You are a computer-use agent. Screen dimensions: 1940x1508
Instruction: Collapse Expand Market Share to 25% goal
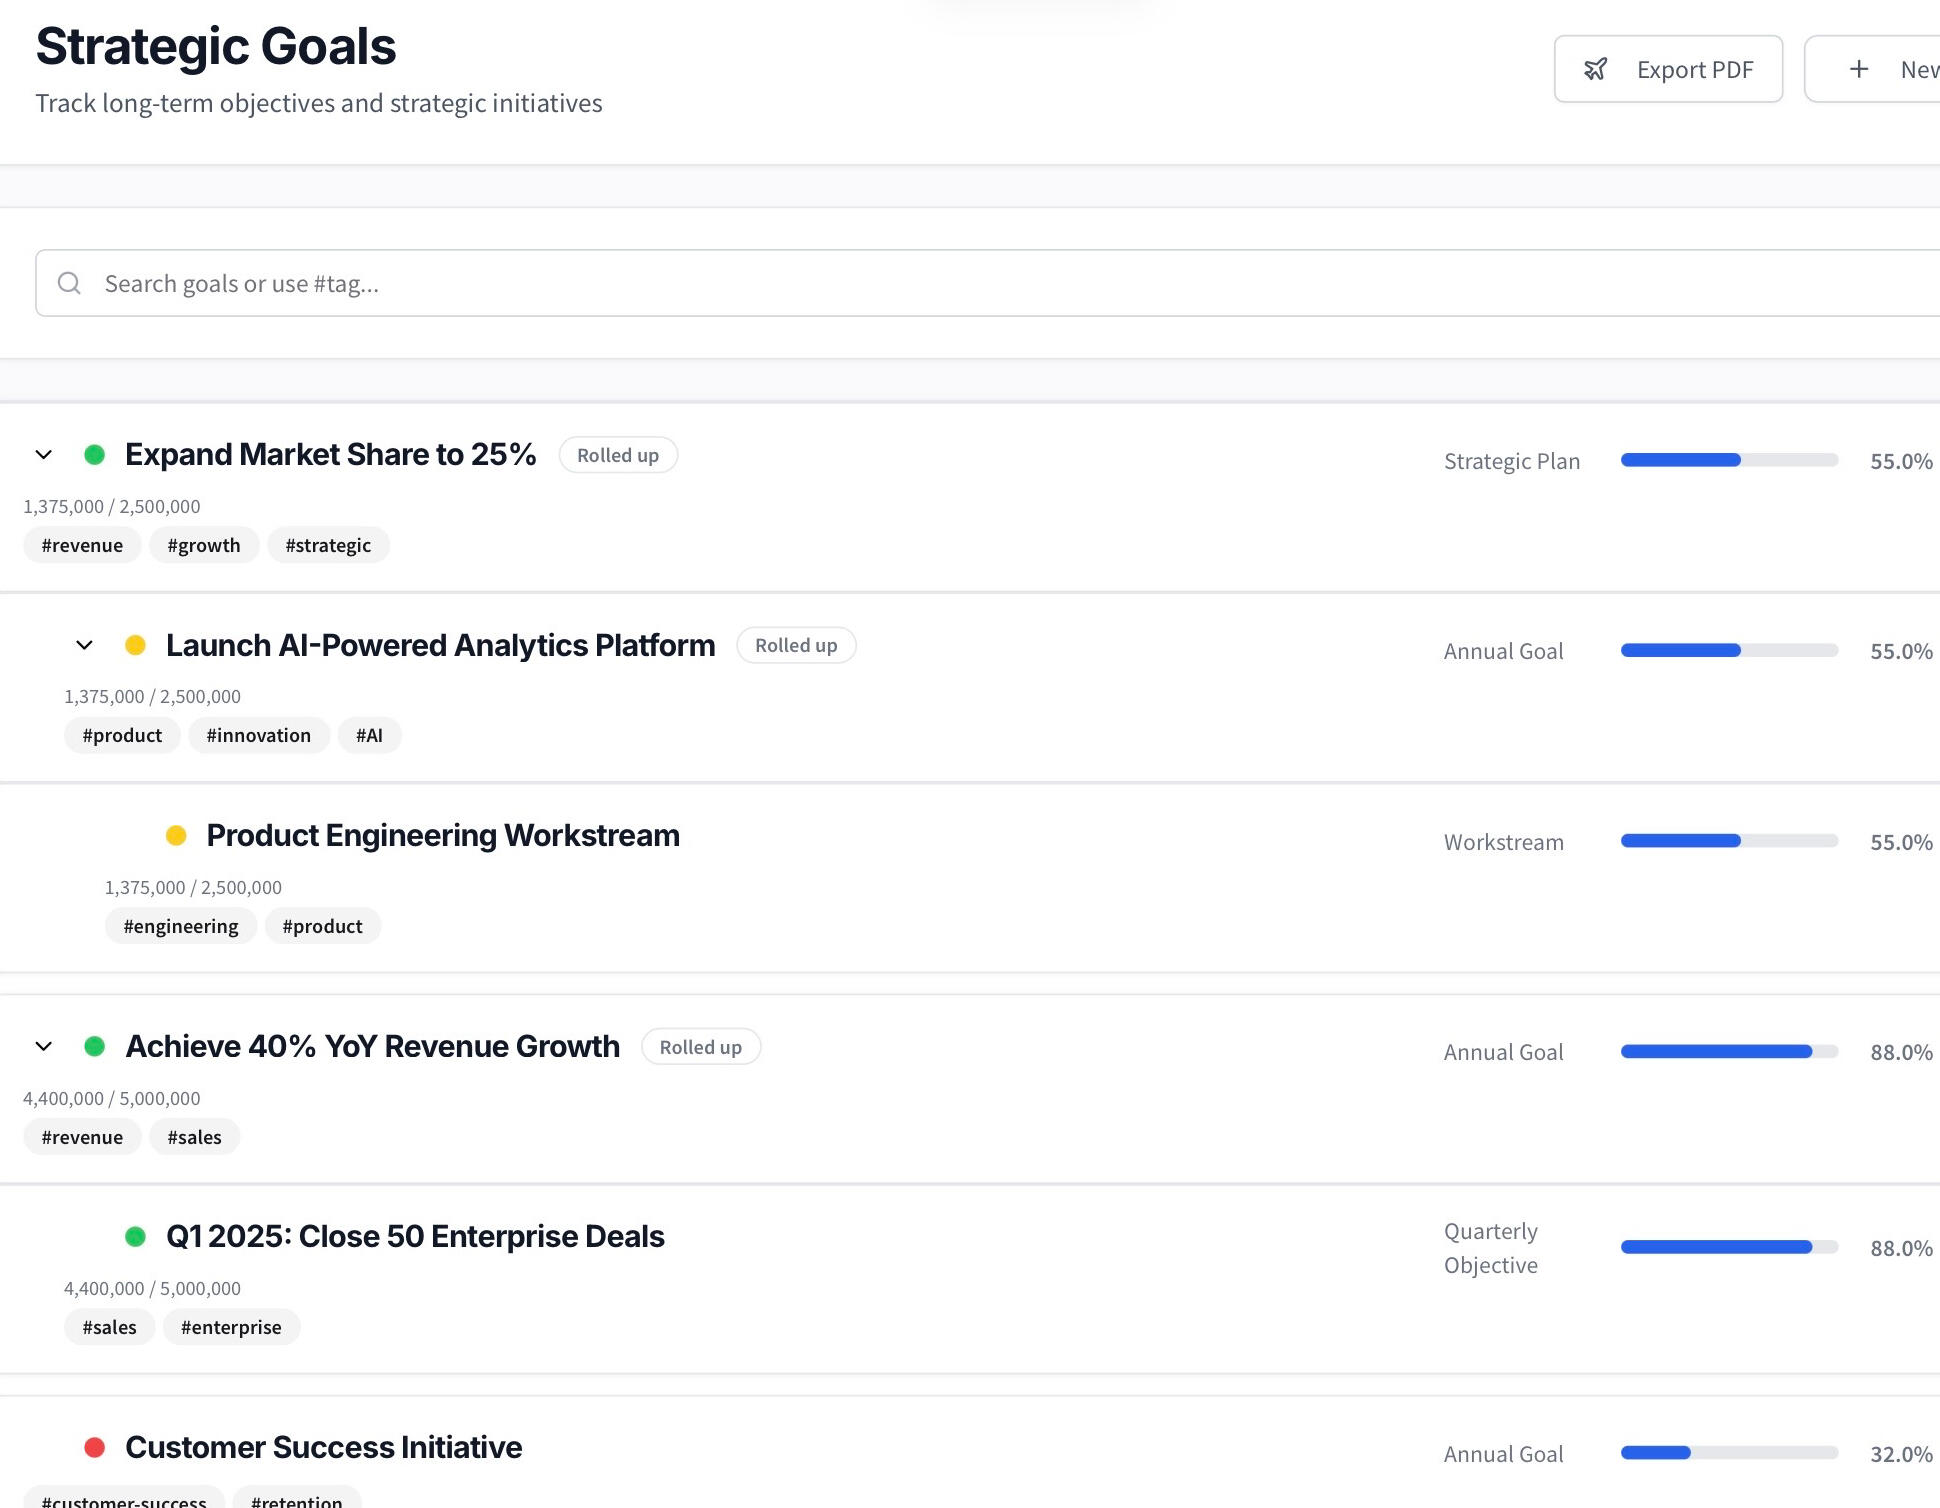[44, 455]
